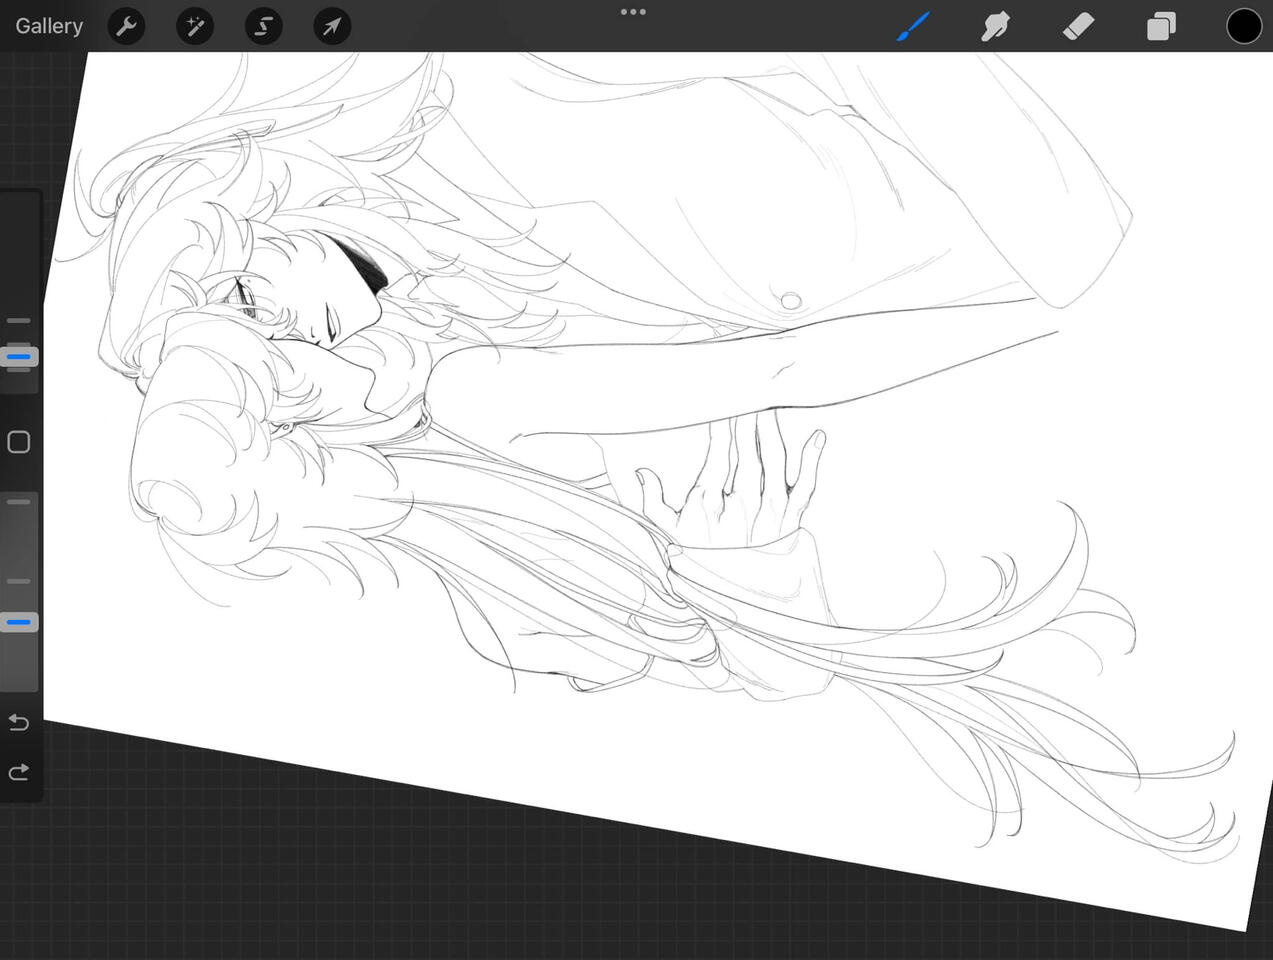Select the Brush tool
Screen dimensions: 1273x960
pos(913,26)
